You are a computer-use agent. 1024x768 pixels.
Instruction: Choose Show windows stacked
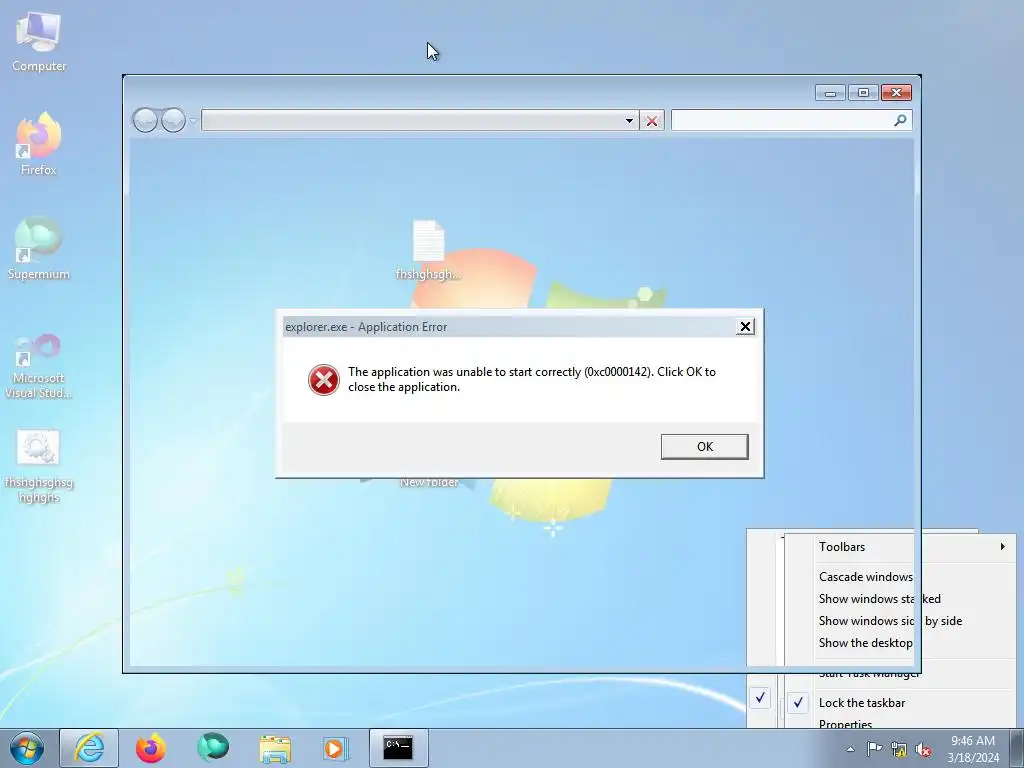(901, 599)
